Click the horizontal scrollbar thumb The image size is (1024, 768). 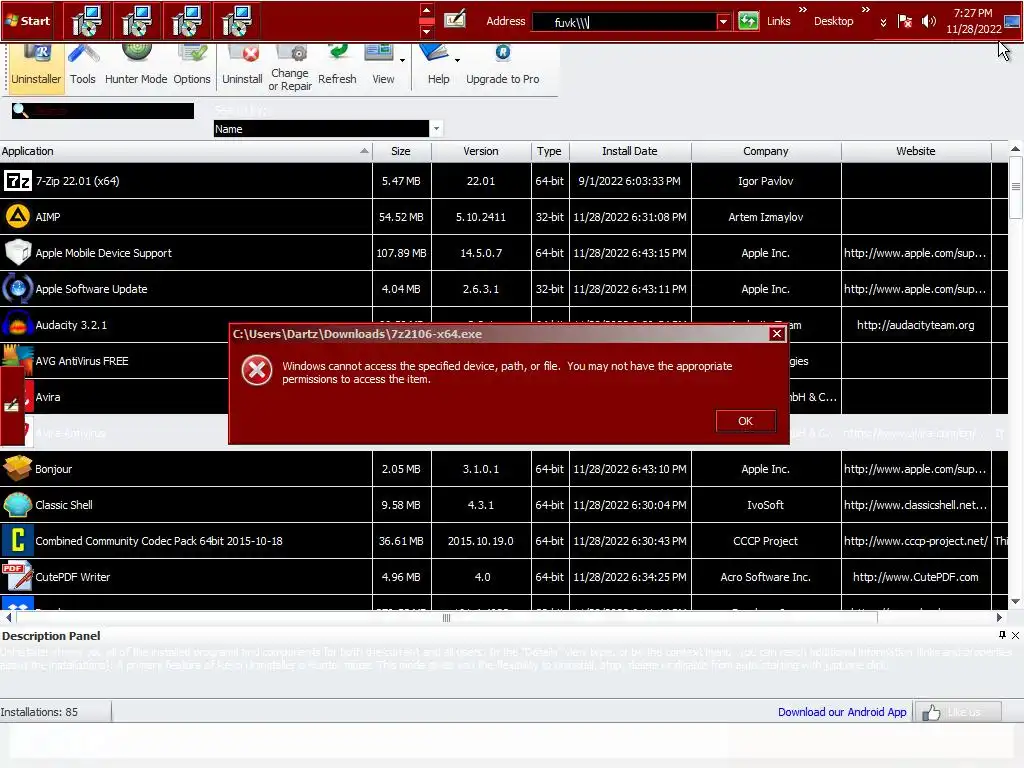446,617
